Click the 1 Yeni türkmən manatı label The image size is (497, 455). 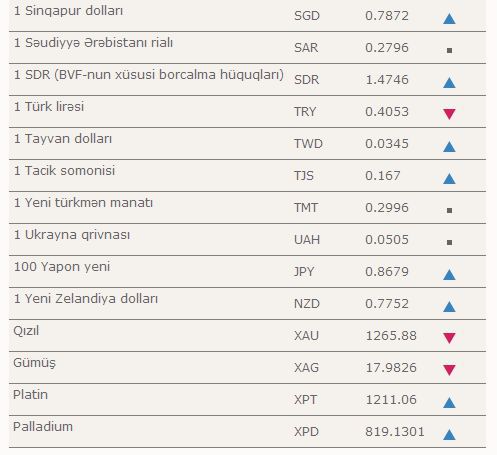tap(83, 203)
